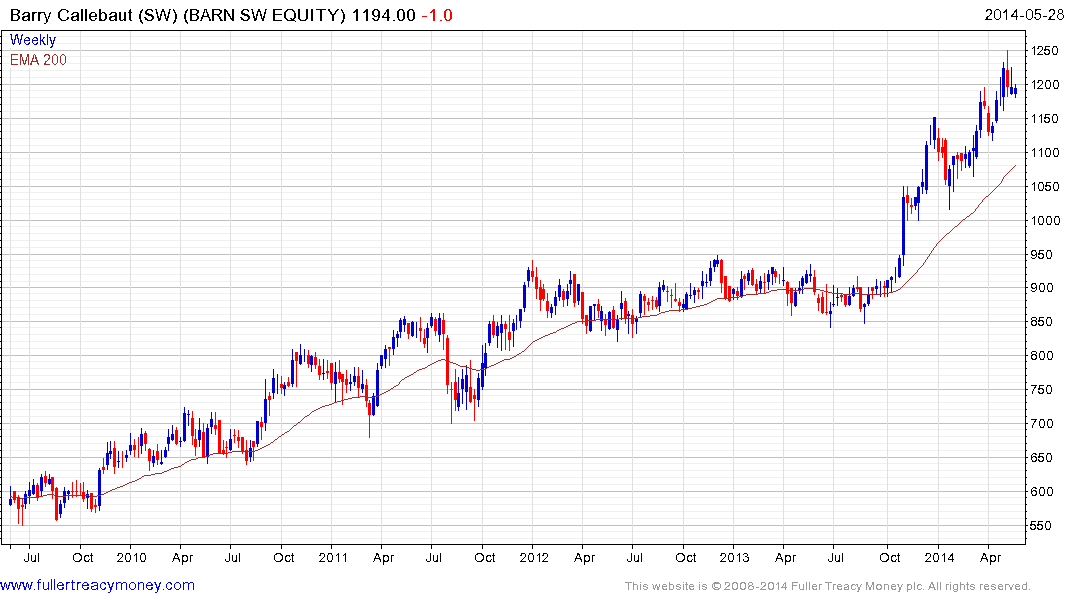Open the www.fullertreacymoney.com link
Image resolution: width=1075 pixels, height=600 pixels.
pyautogui.click(x=97, y=586)
